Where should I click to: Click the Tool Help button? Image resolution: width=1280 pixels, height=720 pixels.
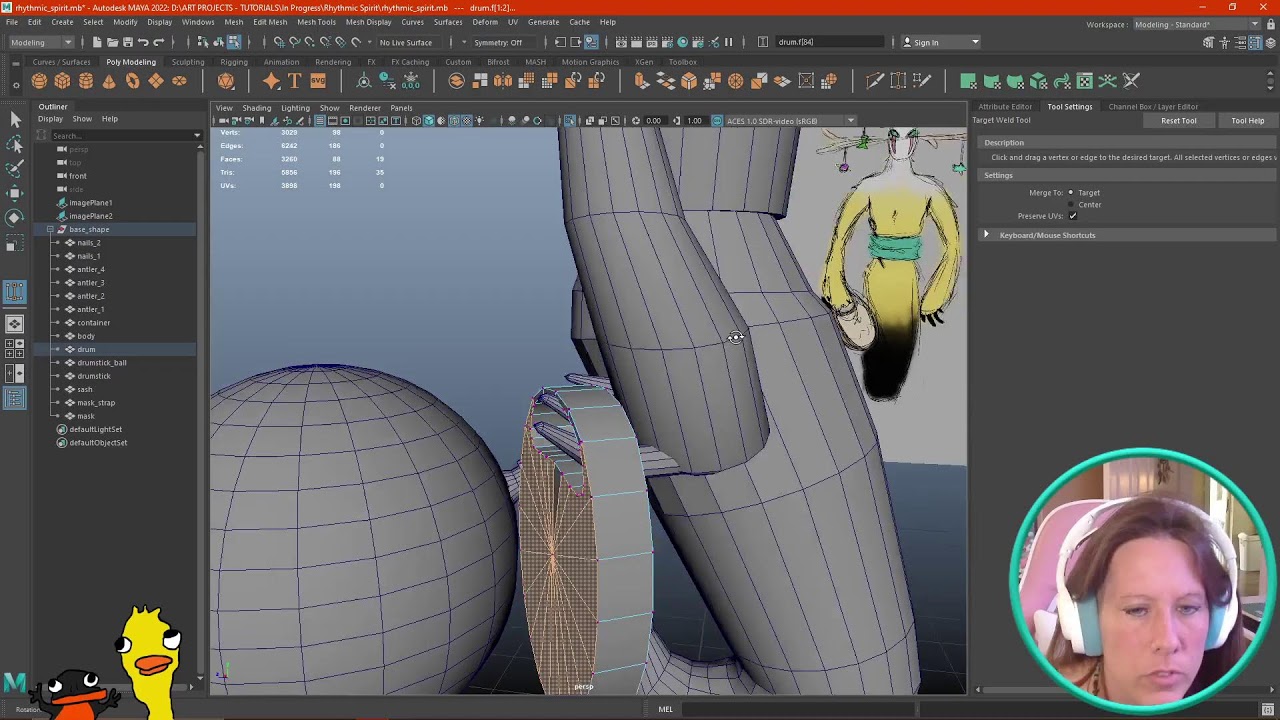click(x=1247, y=121)
